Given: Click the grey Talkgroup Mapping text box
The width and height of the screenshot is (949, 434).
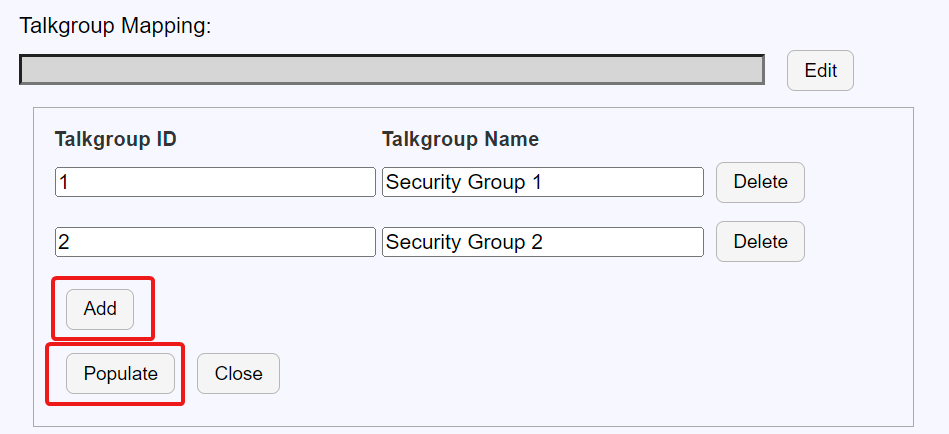Looking at the screenshot, I should pos(391,70).
